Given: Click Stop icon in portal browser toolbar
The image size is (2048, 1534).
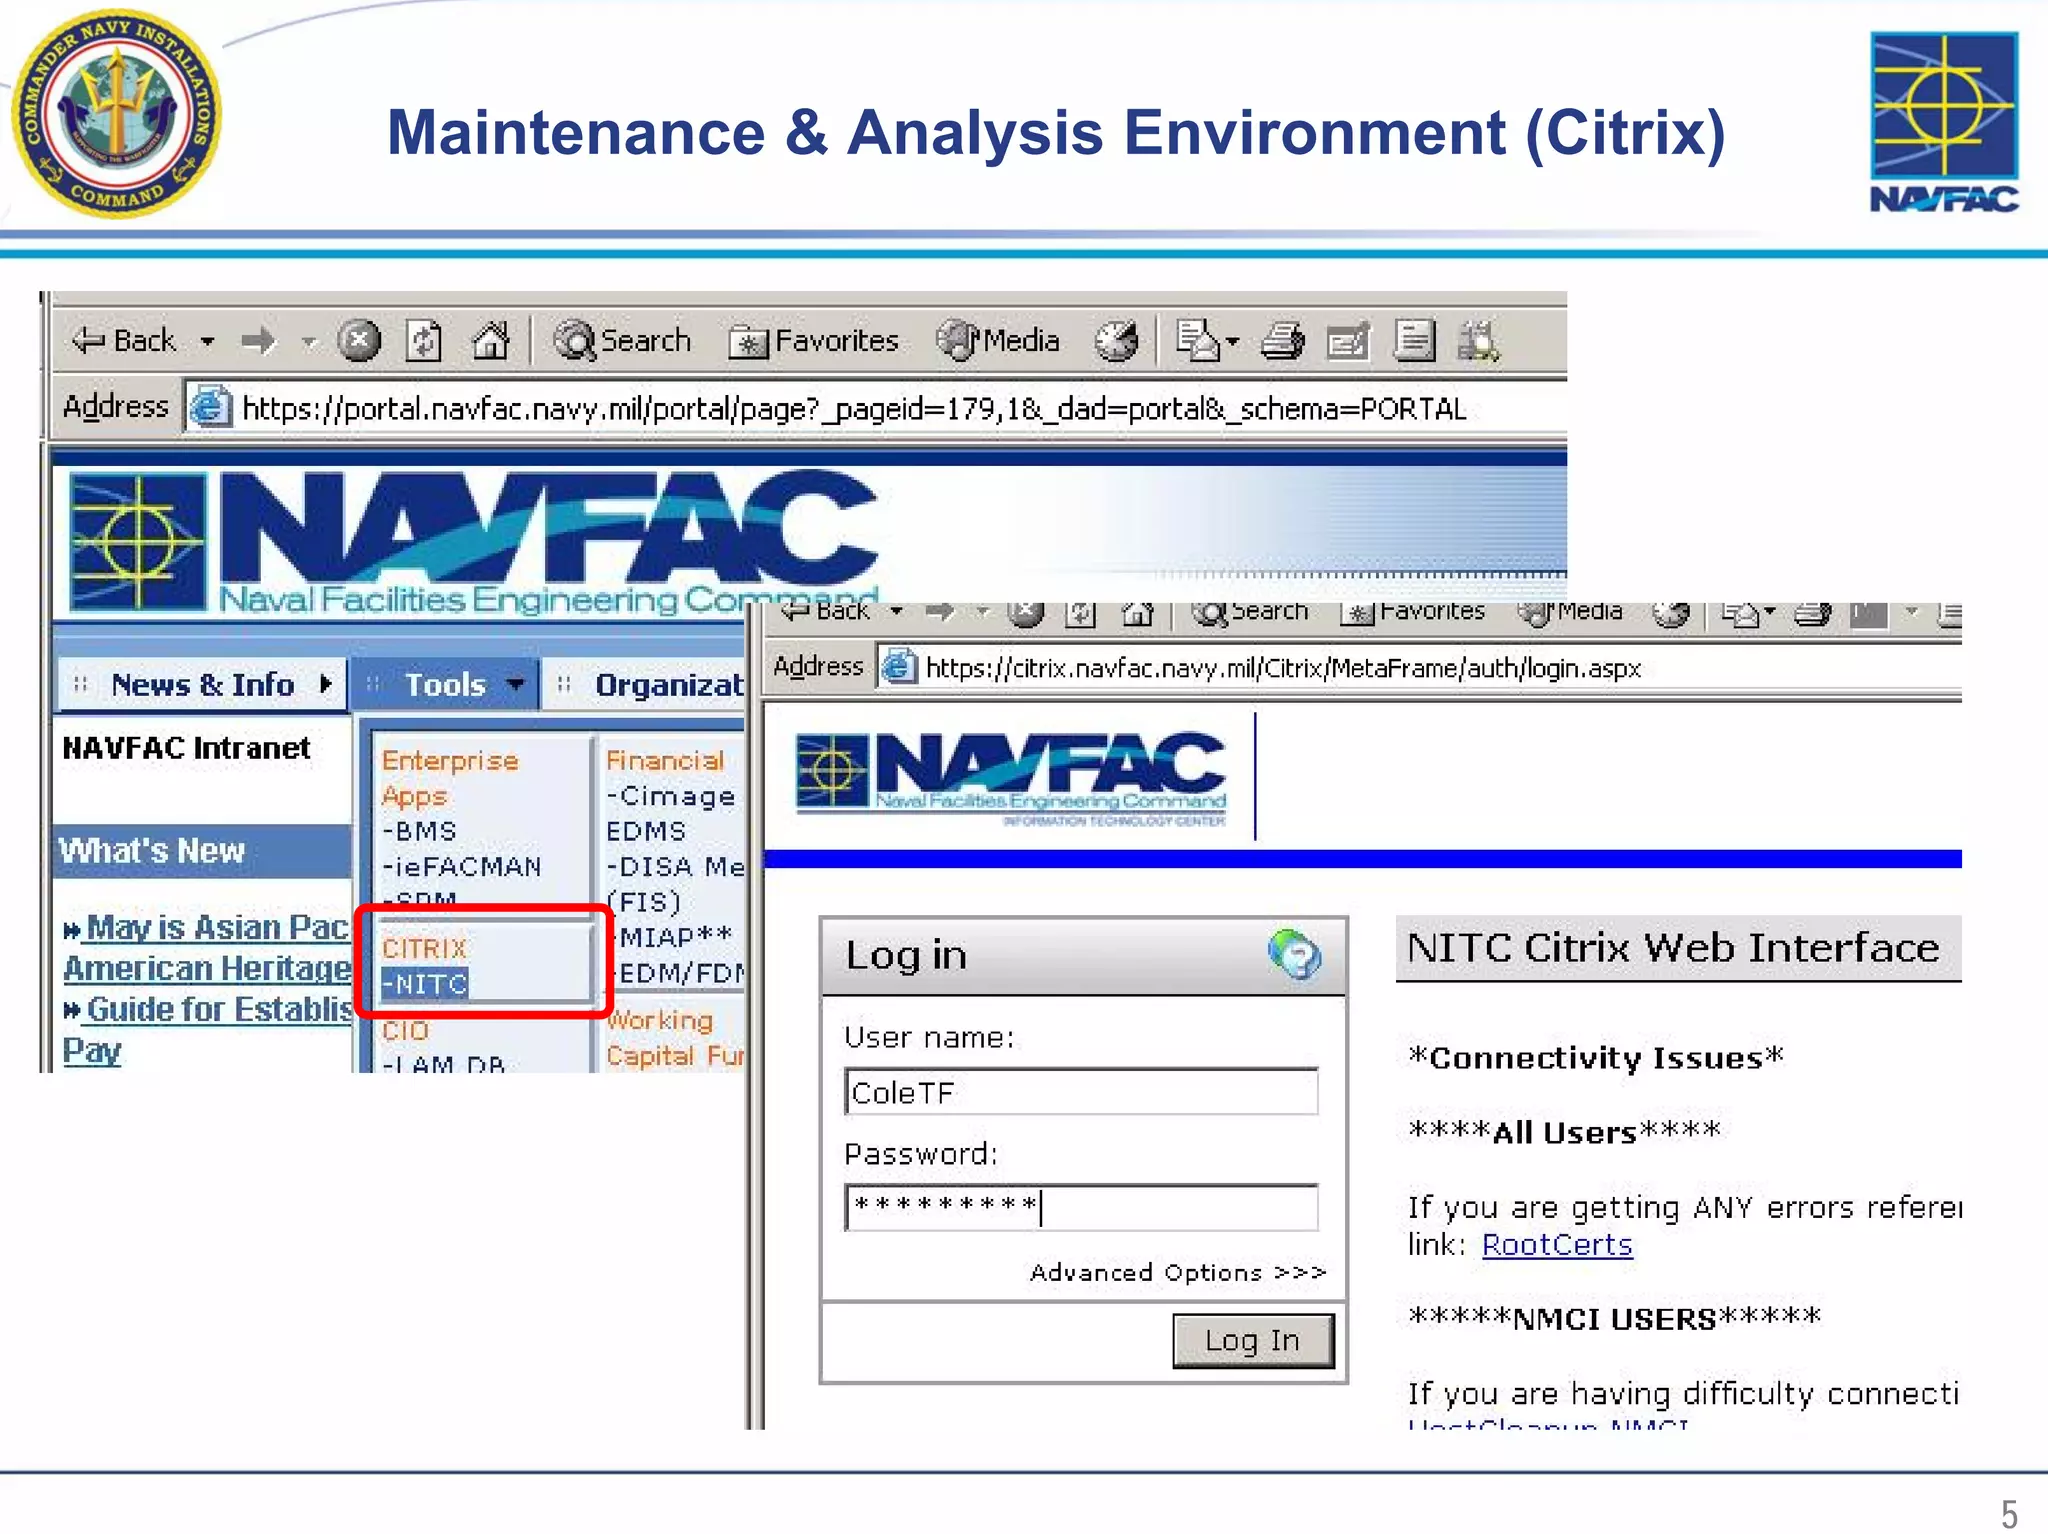Looking at the screenshot, I should 359,341.
